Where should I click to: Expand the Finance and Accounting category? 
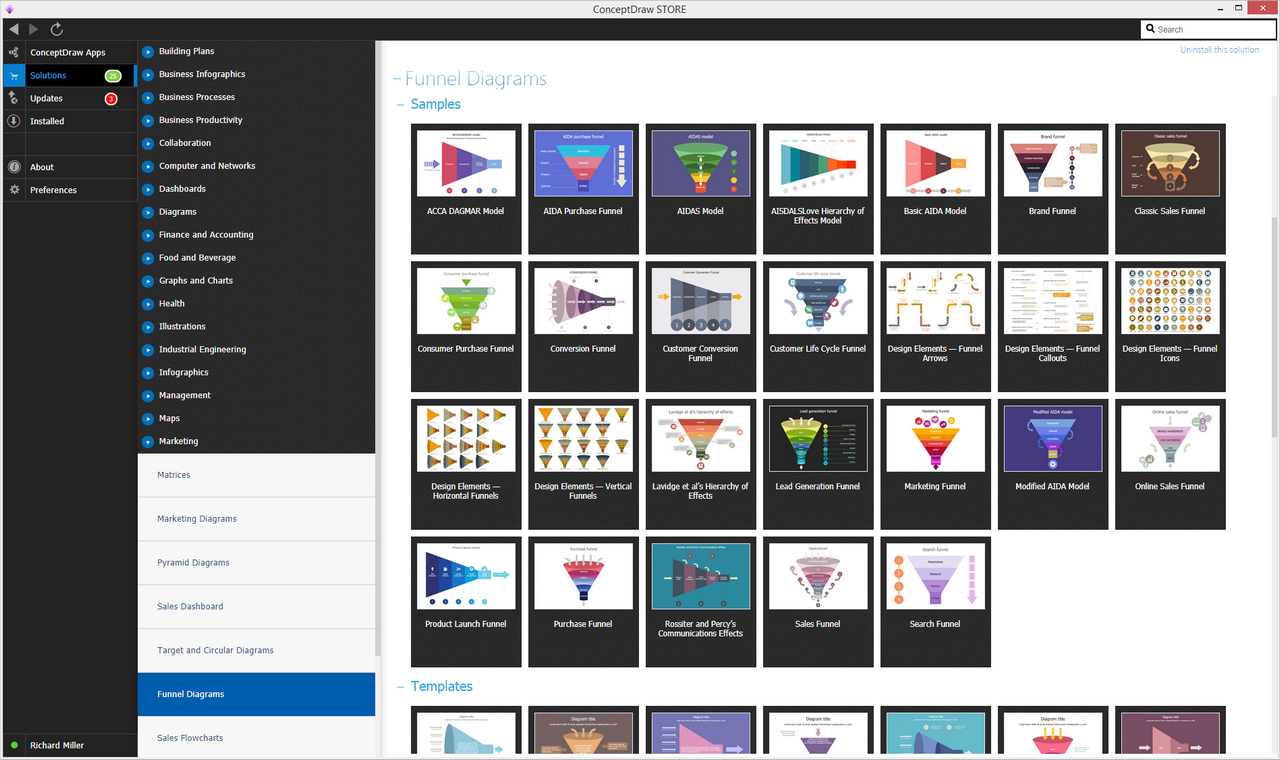click(148, 235)
